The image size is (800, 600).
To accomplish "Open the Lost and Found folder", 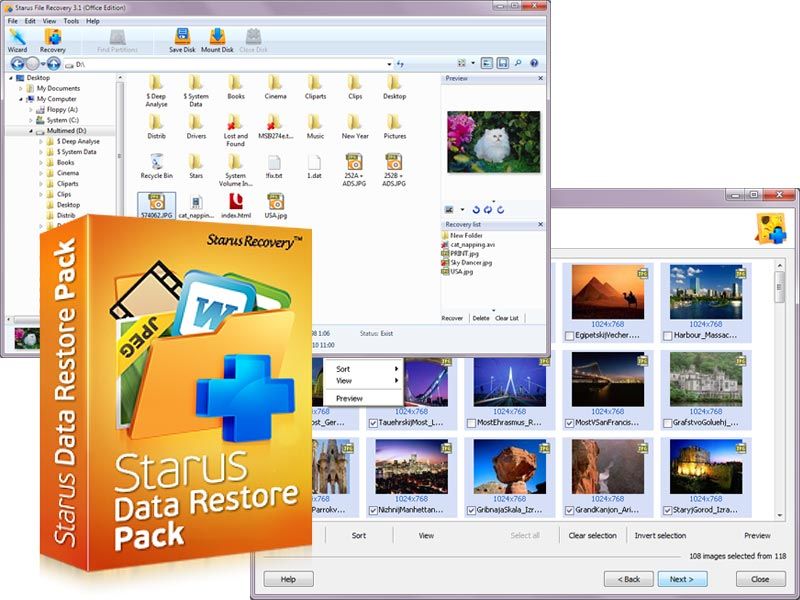I will click(x=235, y=130).
